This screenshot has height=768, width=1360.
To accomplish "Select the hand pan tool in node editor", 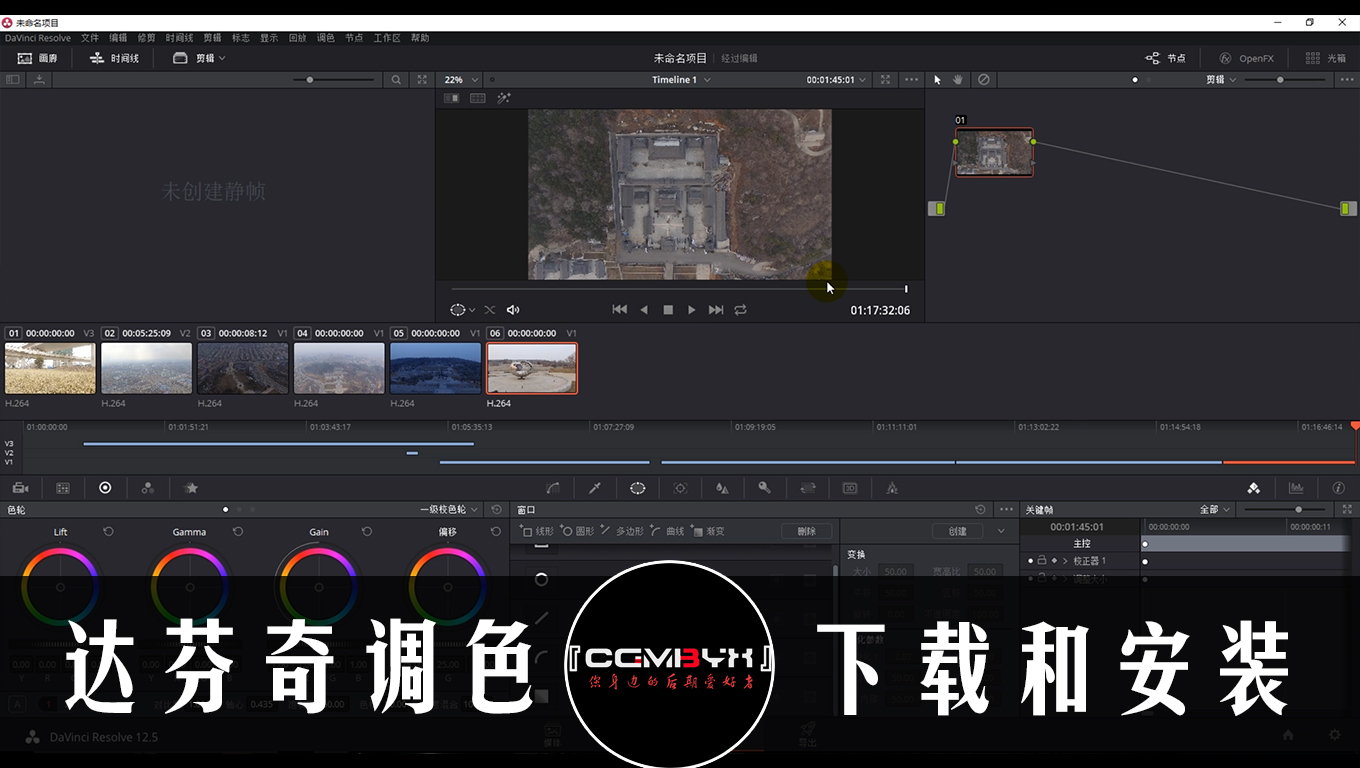I will [958, 79].
